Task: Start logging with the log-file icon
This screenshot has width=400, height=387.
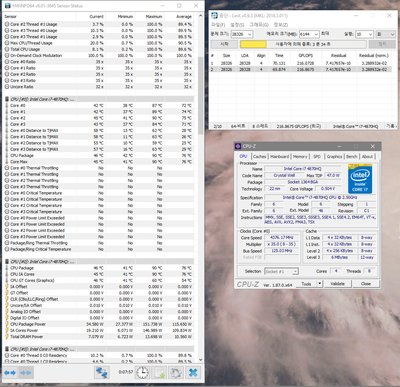Action: pos(159,372)
